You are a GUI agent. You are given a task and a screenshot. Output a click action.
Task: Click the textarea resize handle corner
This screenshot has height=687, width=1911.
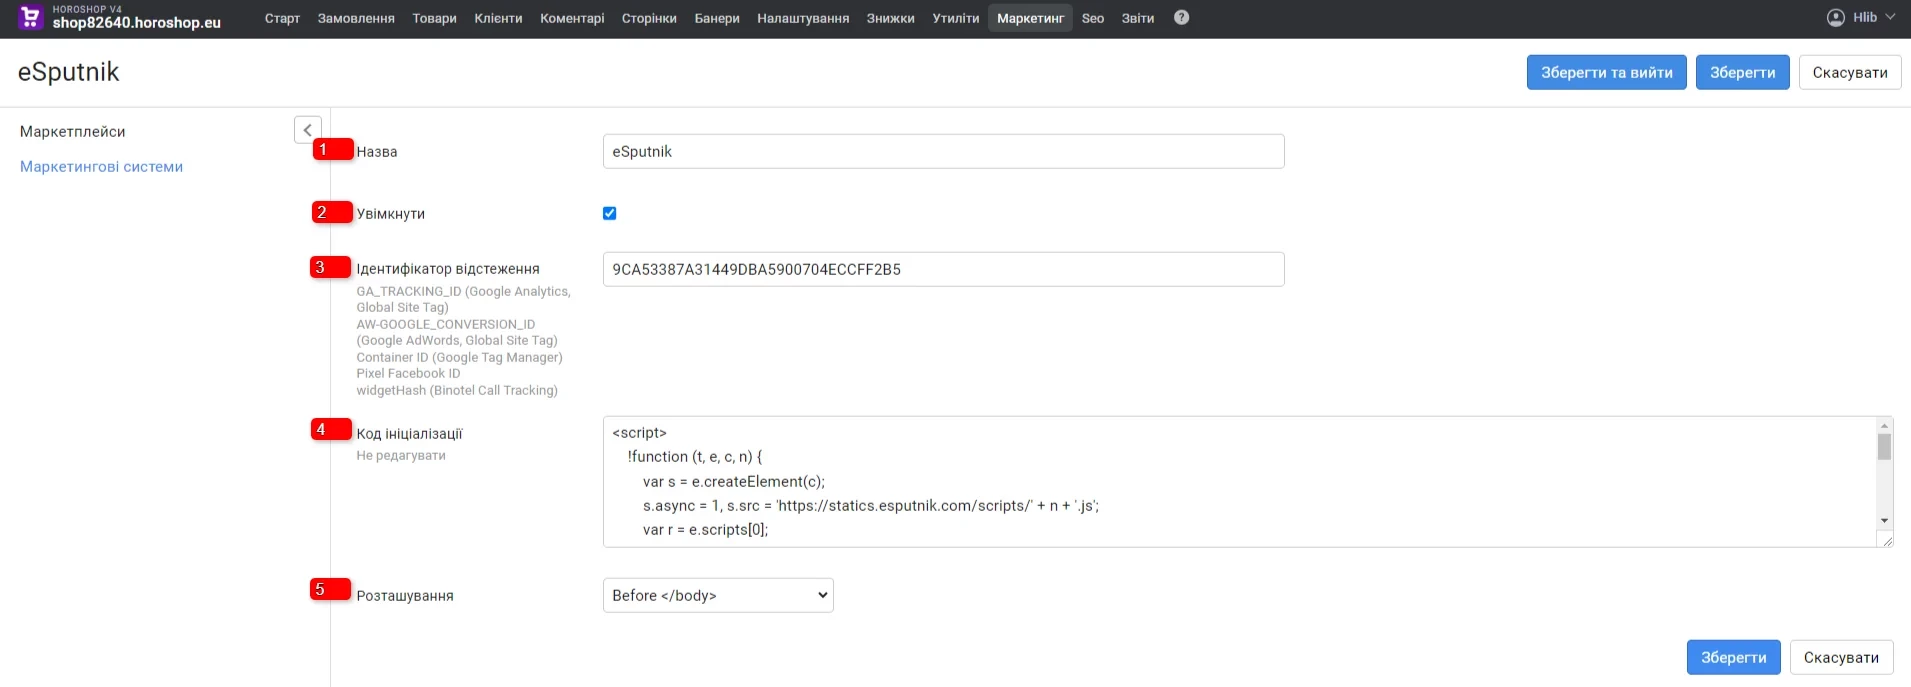pyautogui.click(x=1887, y=541)
